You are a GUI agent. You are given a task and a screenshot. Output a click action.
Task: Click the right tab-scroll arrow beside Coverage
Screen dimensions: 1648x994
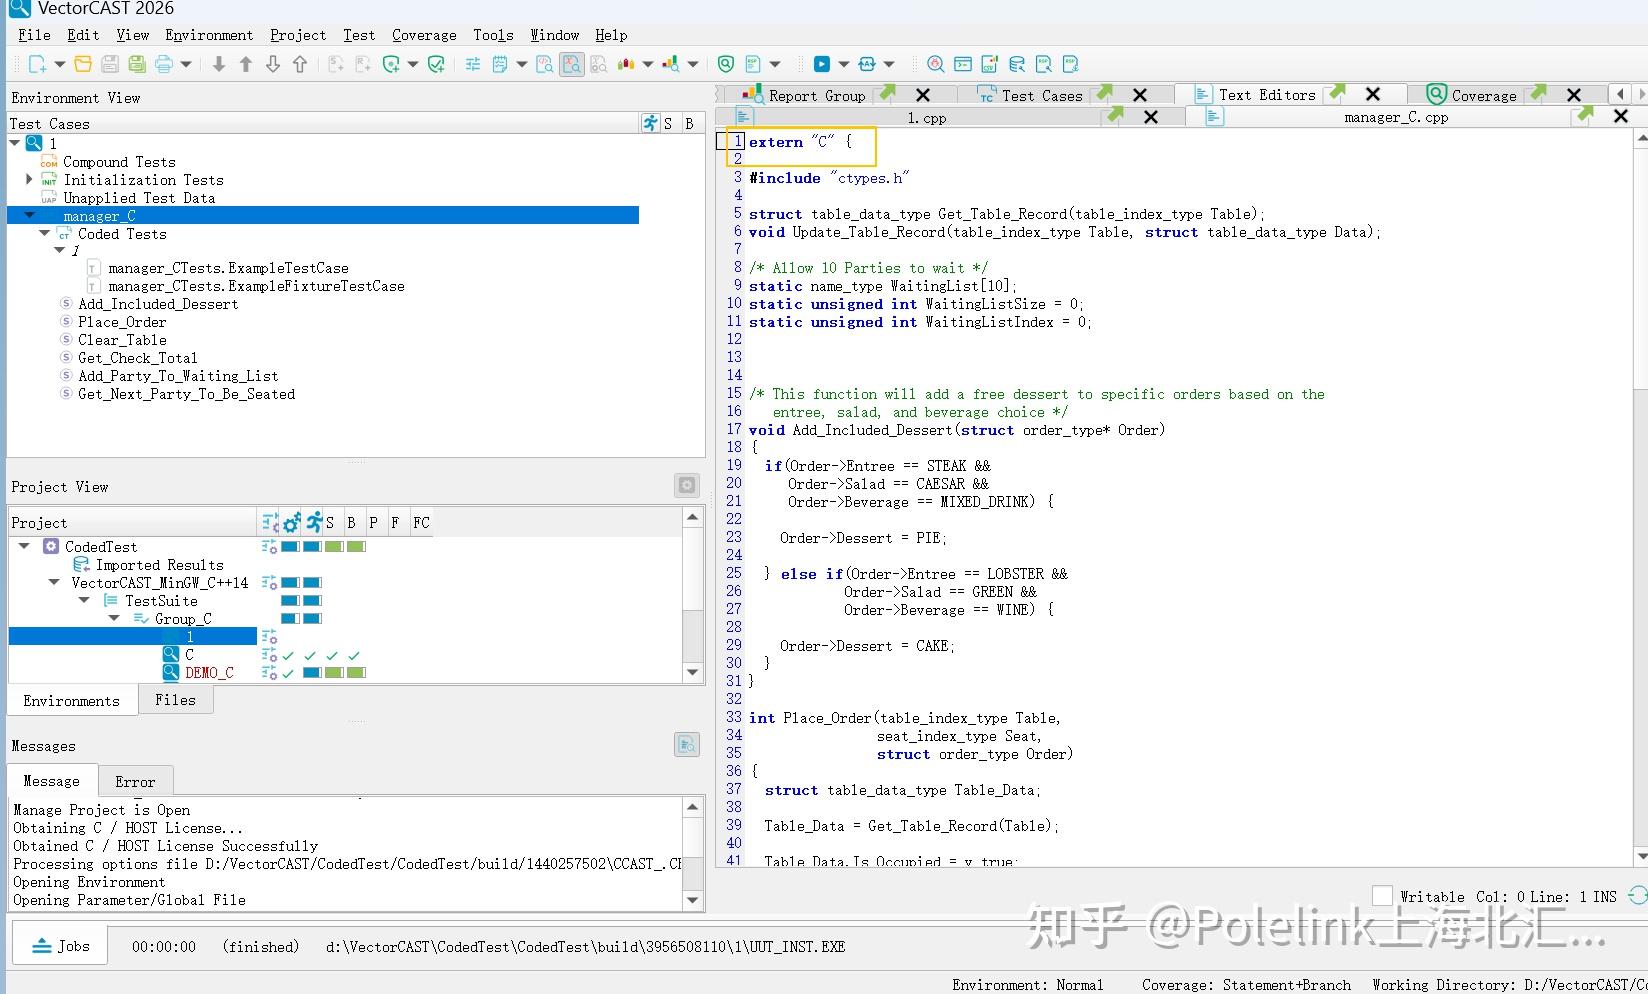[x=1640, y=94]
